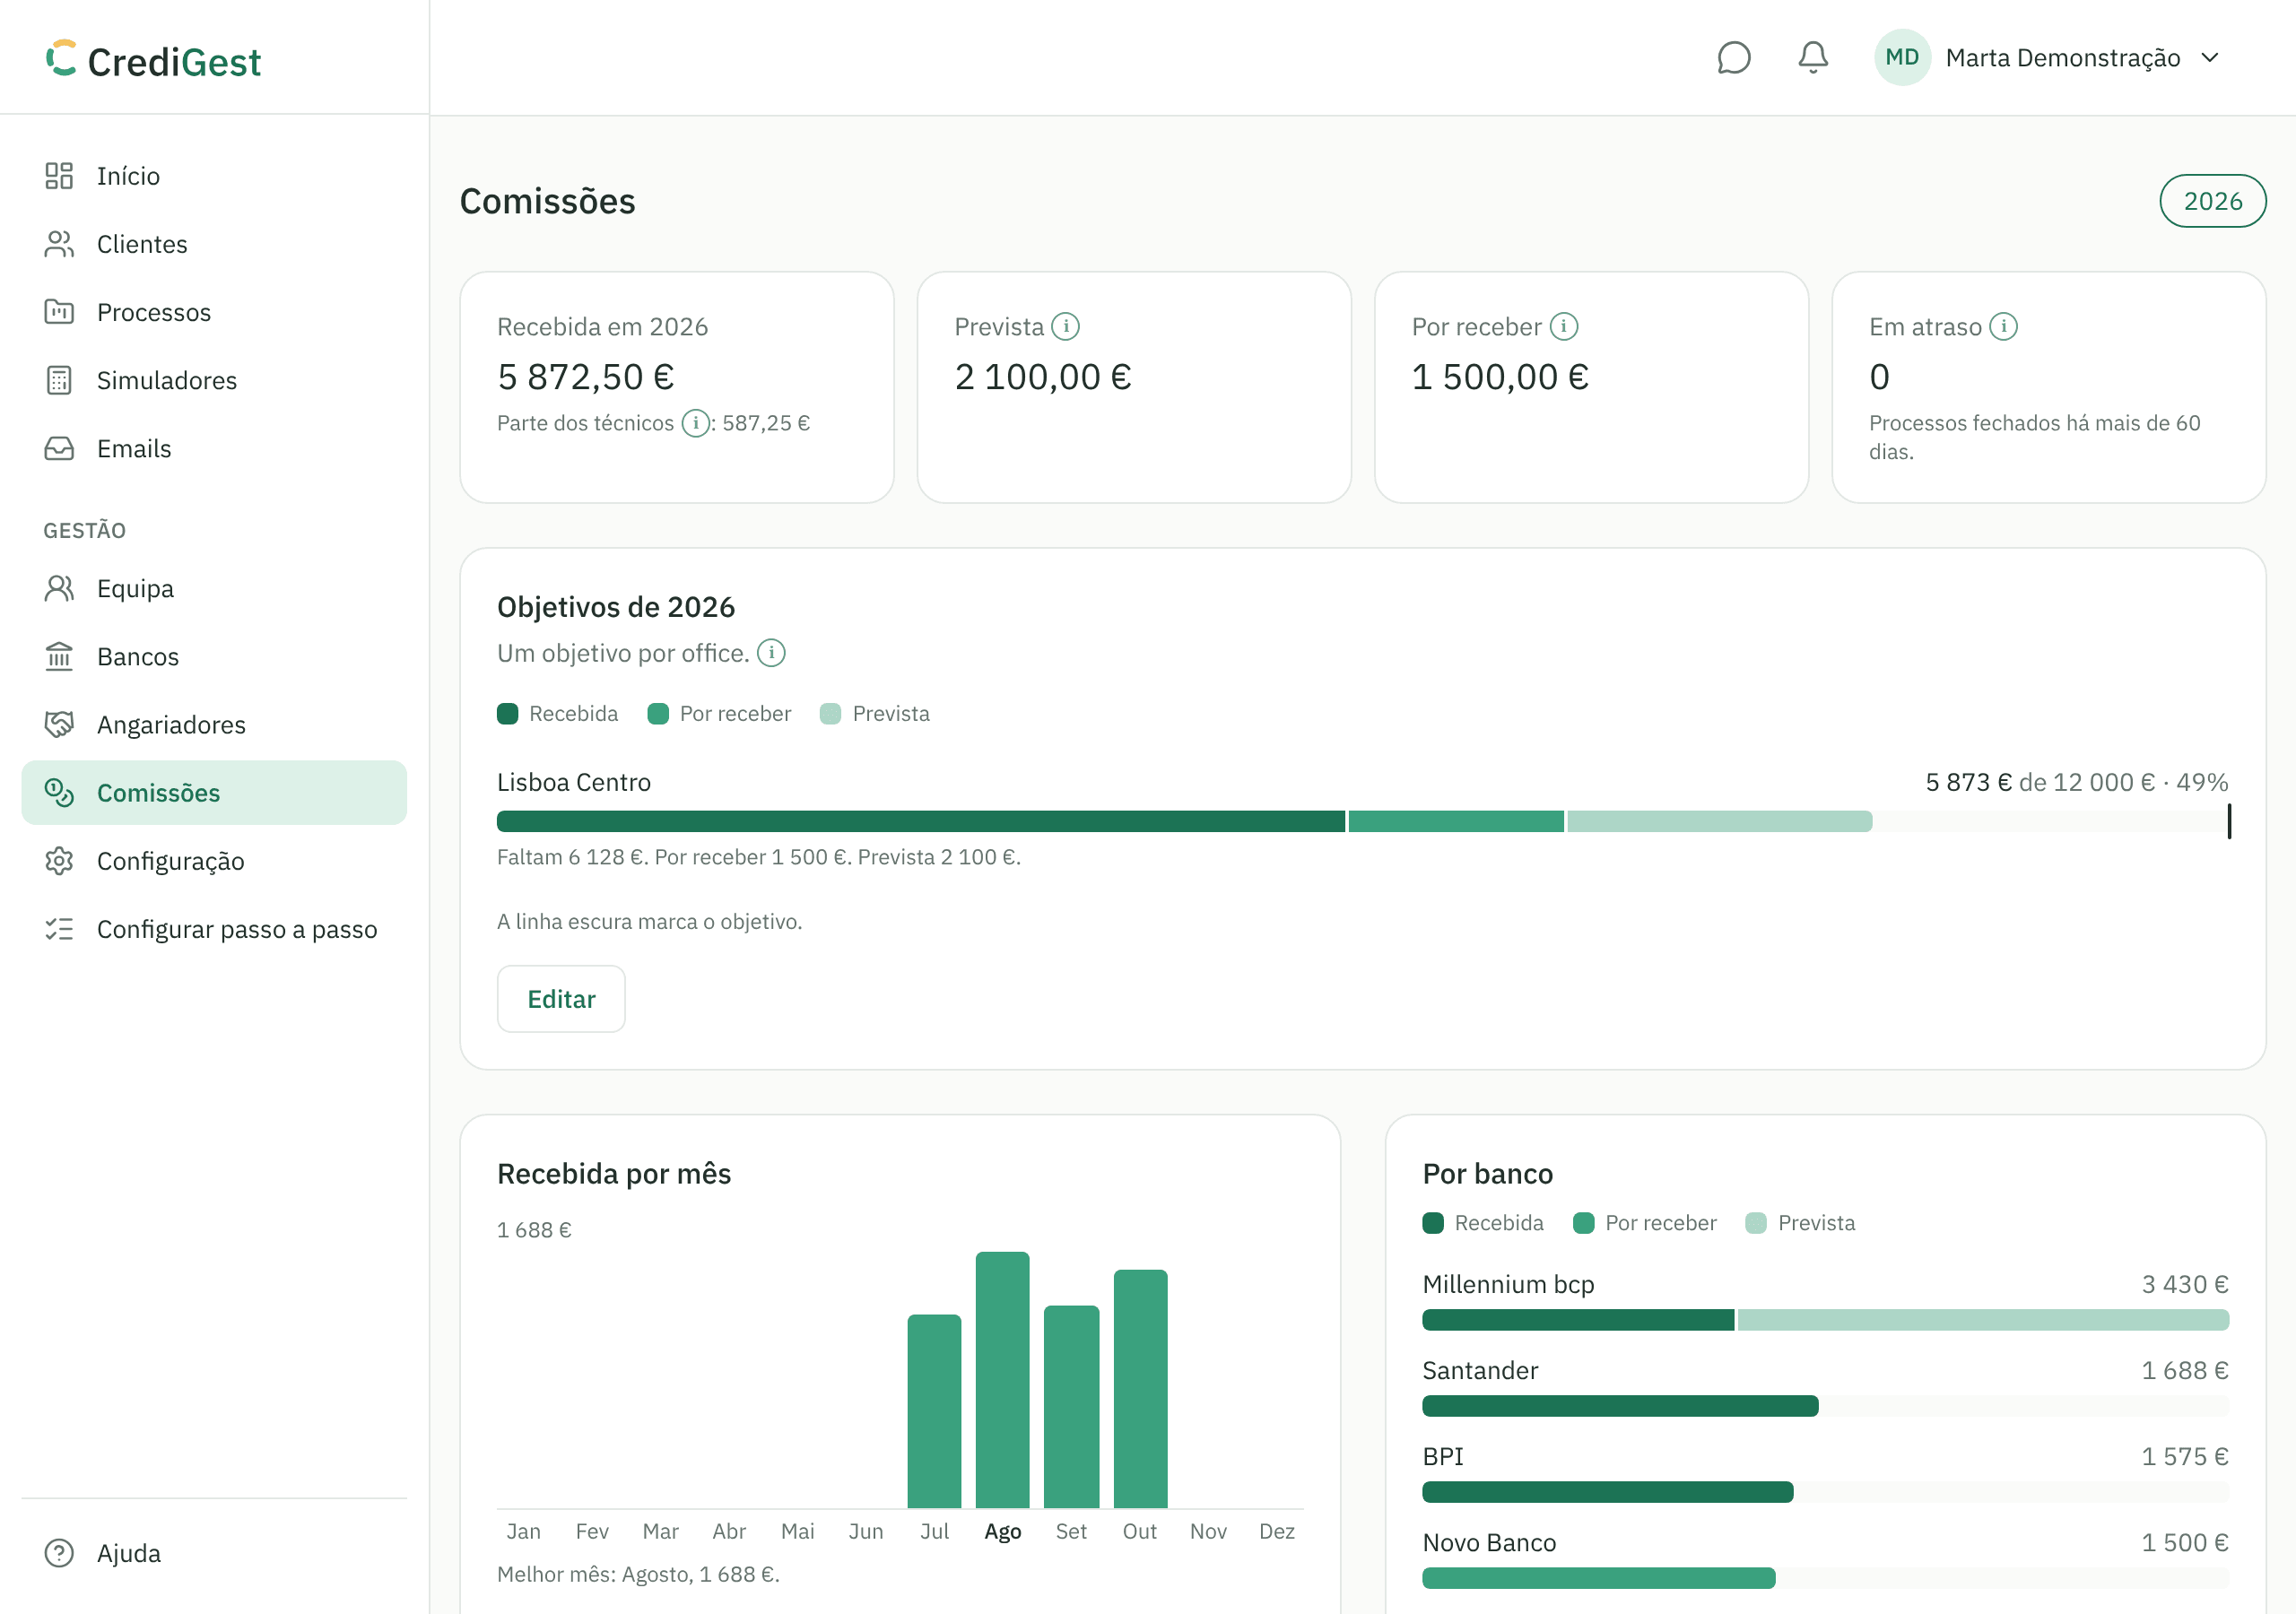This screenshot has width=2296, height=1614.
Task: Click the Millennium bcp bank bar
Action: coord(1825,1319)
